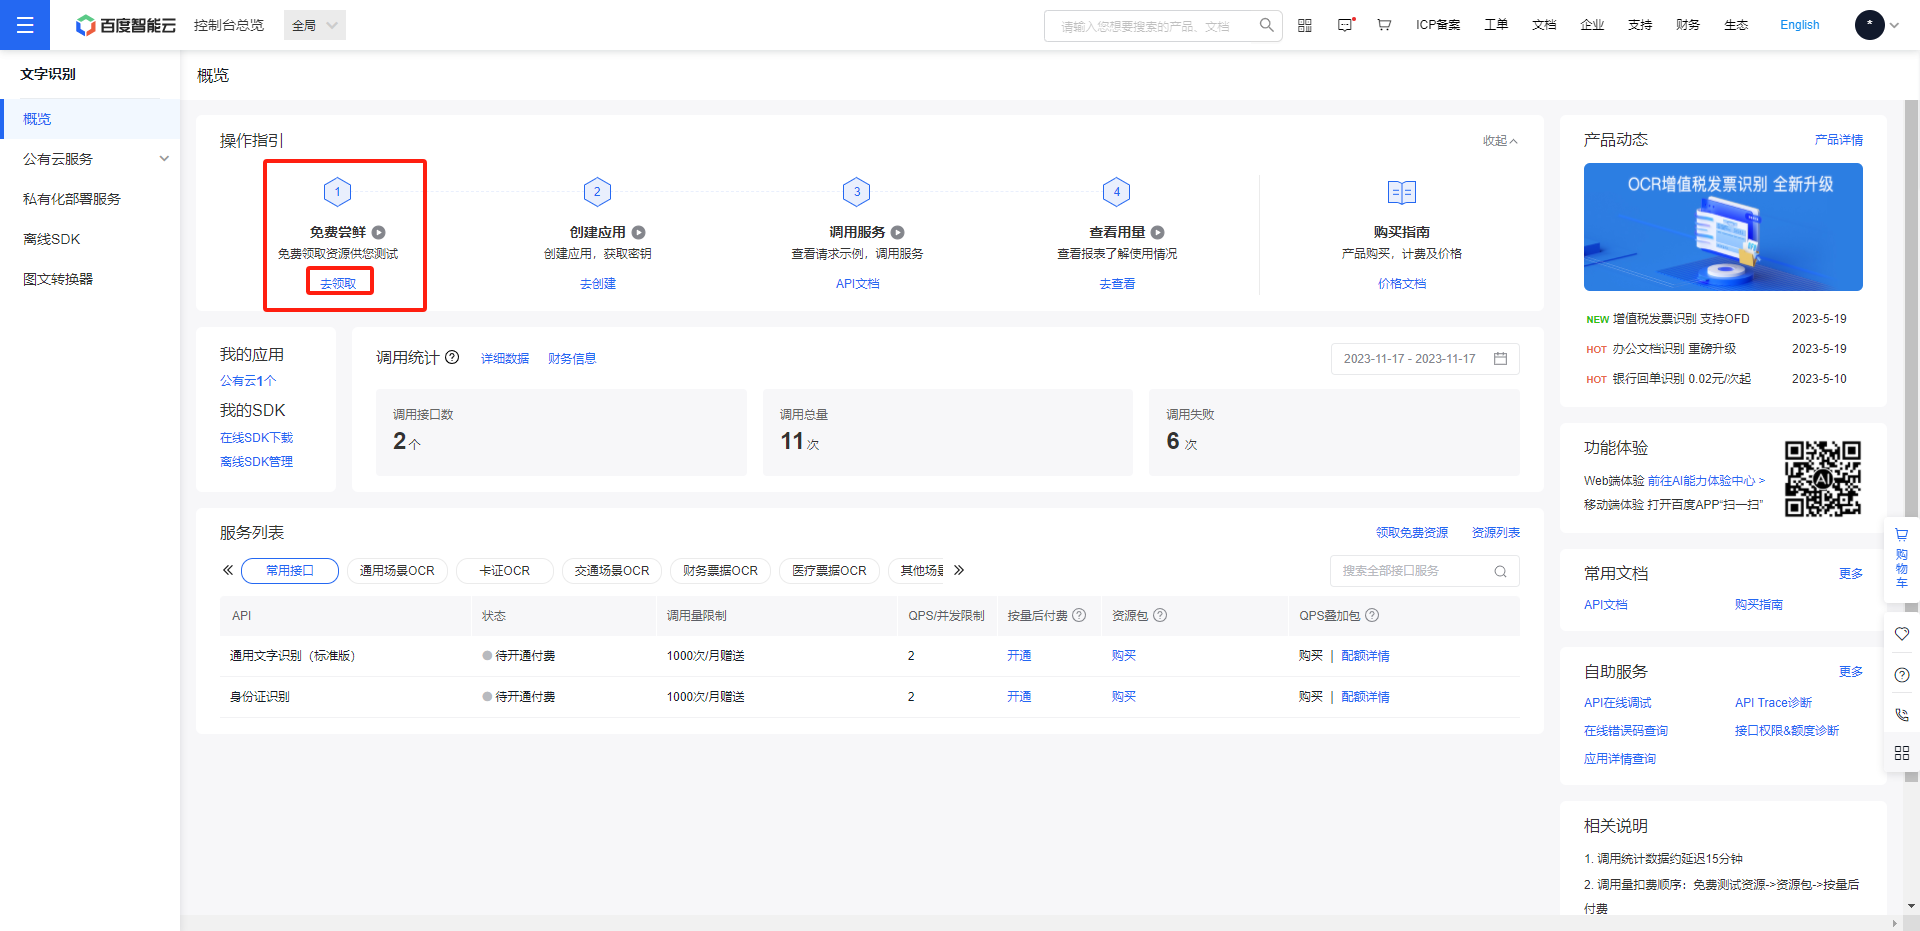The height and width of the screenshot is (931, 1920).
Task: Open 详细数据 link
Action: pos(505,359)
